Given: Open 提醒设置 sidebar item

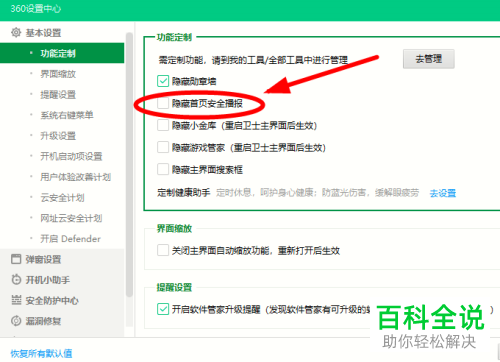Looking at the screenshot, I should (x=58, y=95).
